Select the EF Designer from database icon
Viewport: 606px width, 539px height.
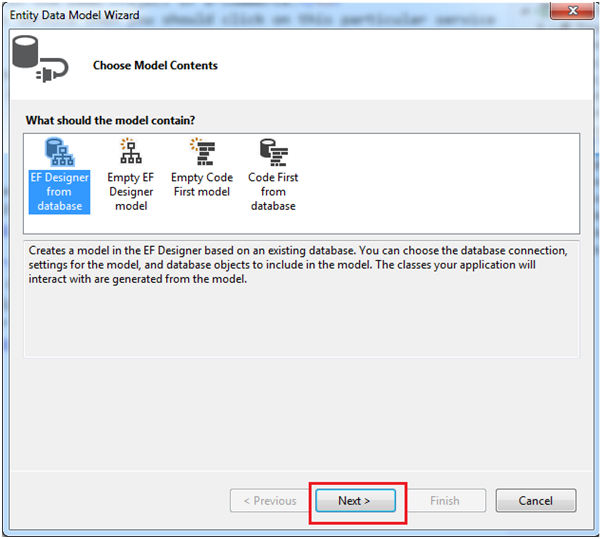[60, 153]
